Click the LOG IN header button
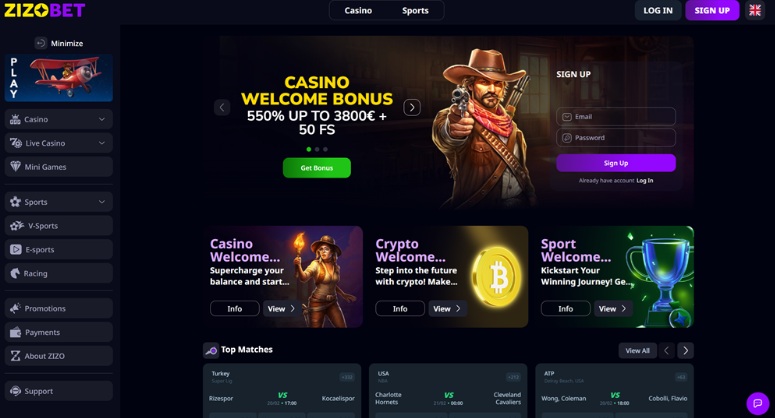The height and width of the screenshot is (418, 775). [x=657, y=10]
